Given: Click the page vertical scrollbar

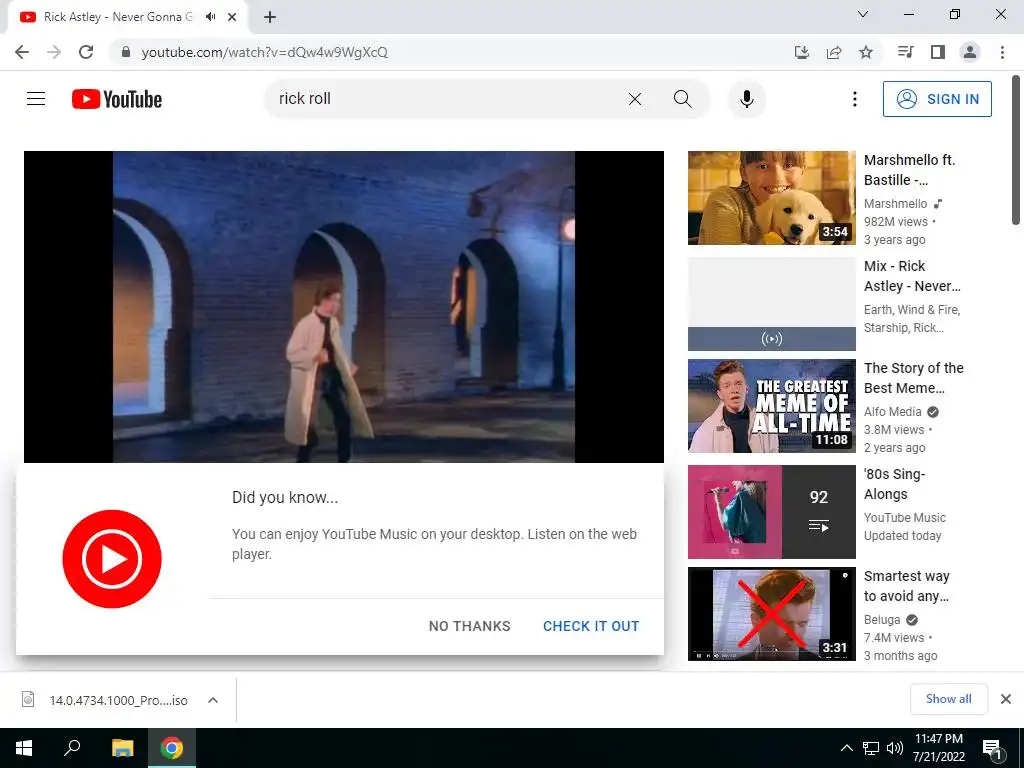Looking at the screenshot, I should coord(1016,150).
